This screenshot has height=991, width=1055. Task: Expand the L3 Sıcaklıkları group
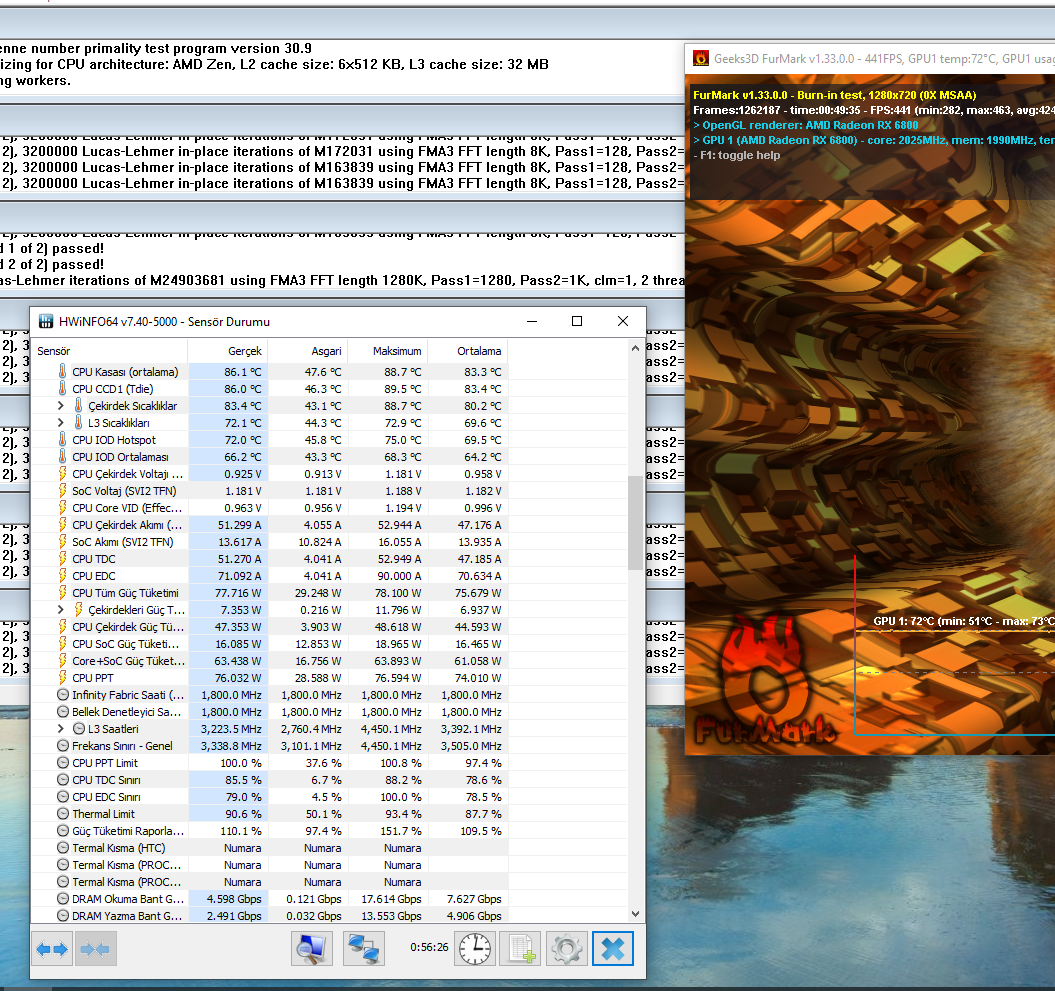tap(61, 423)
